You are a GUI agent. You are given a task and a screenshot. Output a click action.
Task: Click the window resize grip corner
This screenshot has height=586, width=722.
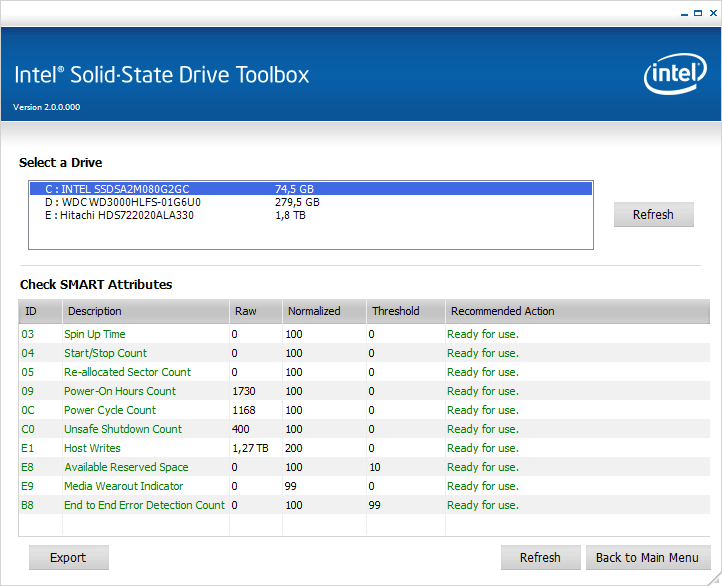tap(716, 580)
